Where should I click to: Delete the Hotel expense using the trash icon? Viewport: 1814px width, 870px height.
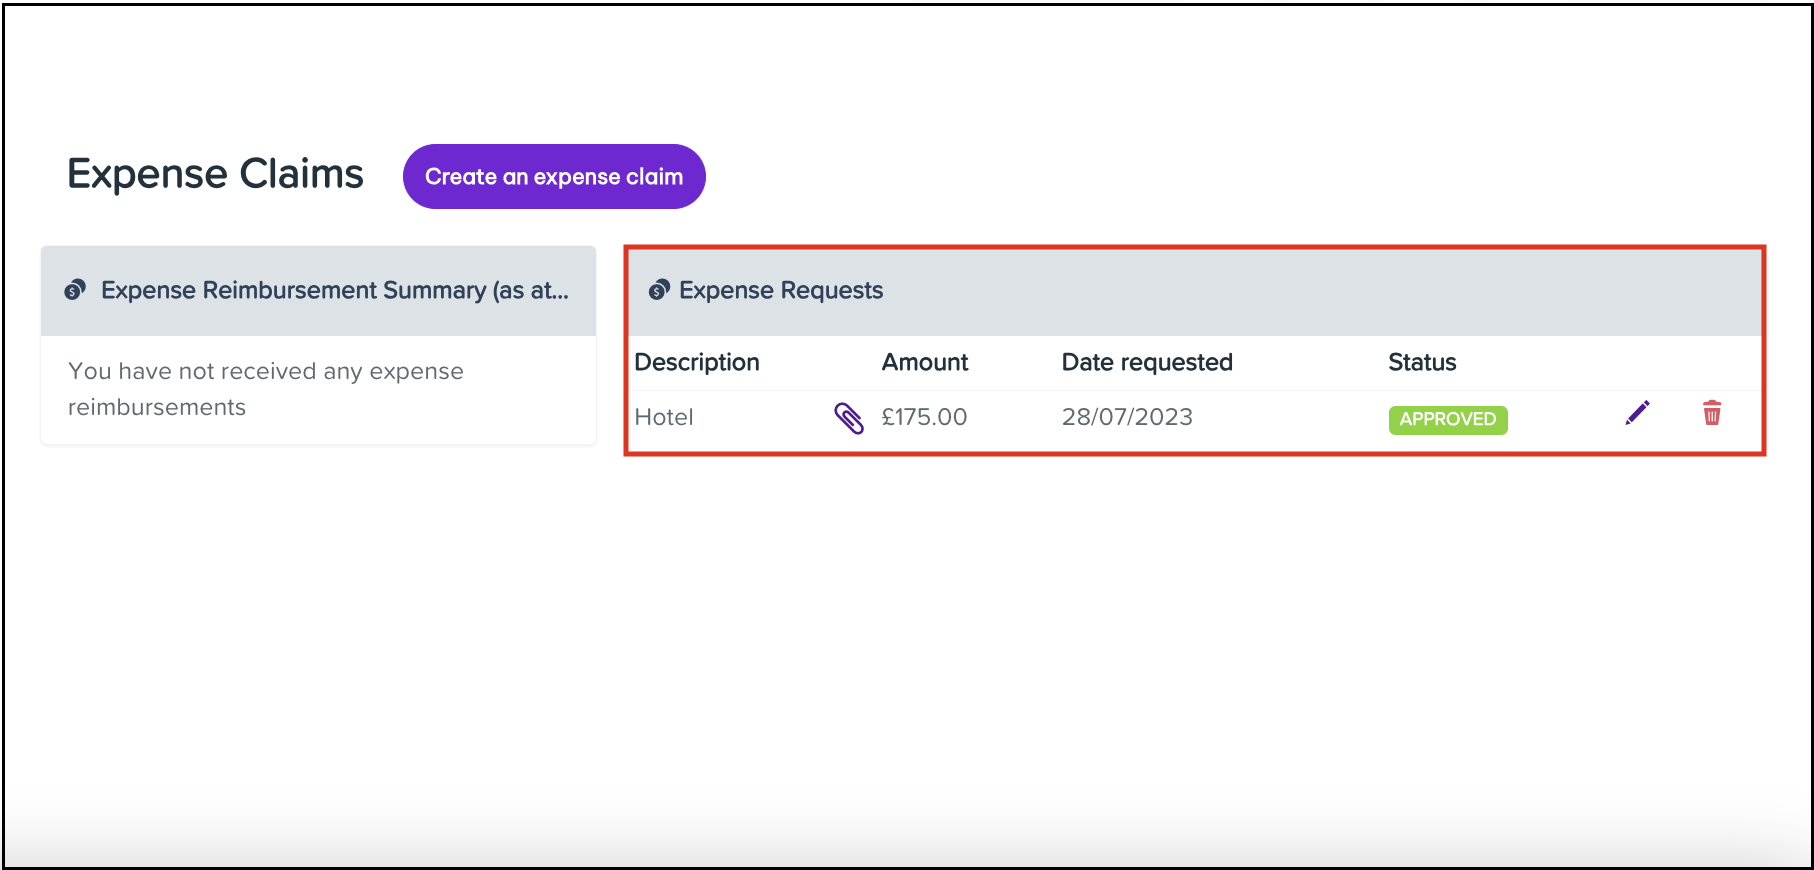(1712, 413)
